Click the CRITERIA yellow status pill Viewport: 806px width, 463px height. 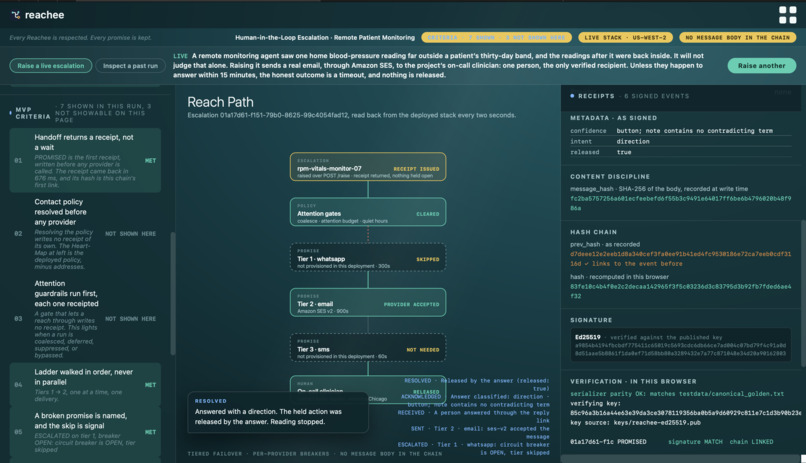tap(496, 38)
